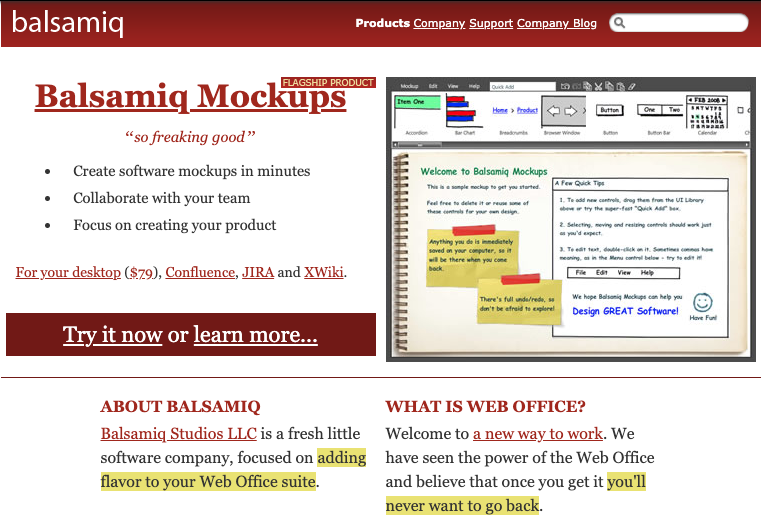This screenshot has height=522, width=761.
Task: Click the duplicate icon left of the scissors
Action: click(x=587, y=86)
